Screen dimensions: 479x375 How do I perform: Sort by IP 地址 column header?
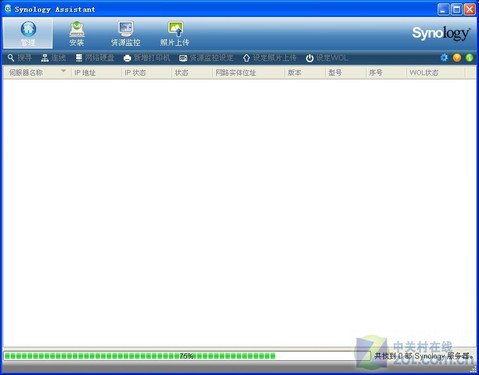[x=96, y=73]
